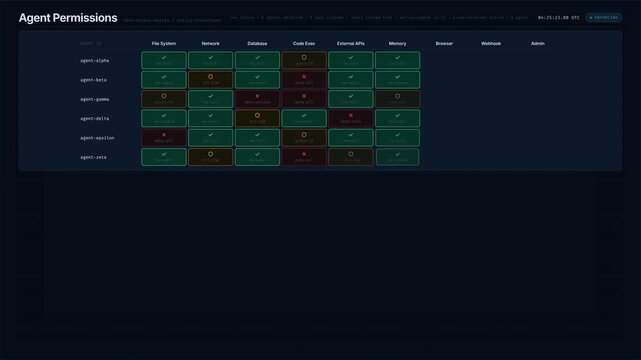Click agent-zeta's Memory allow checkmark
641x360 pixels.
click(x=397, y=154)
